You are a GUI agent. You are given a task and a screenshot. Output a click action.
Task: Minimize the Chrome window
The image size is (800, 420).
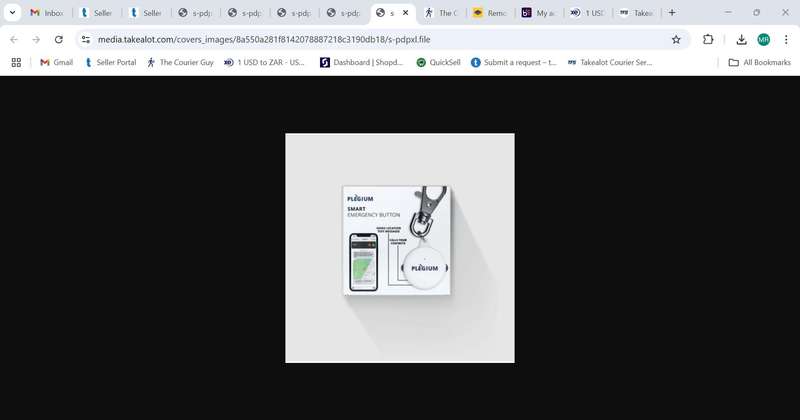[x=728, y=13]
